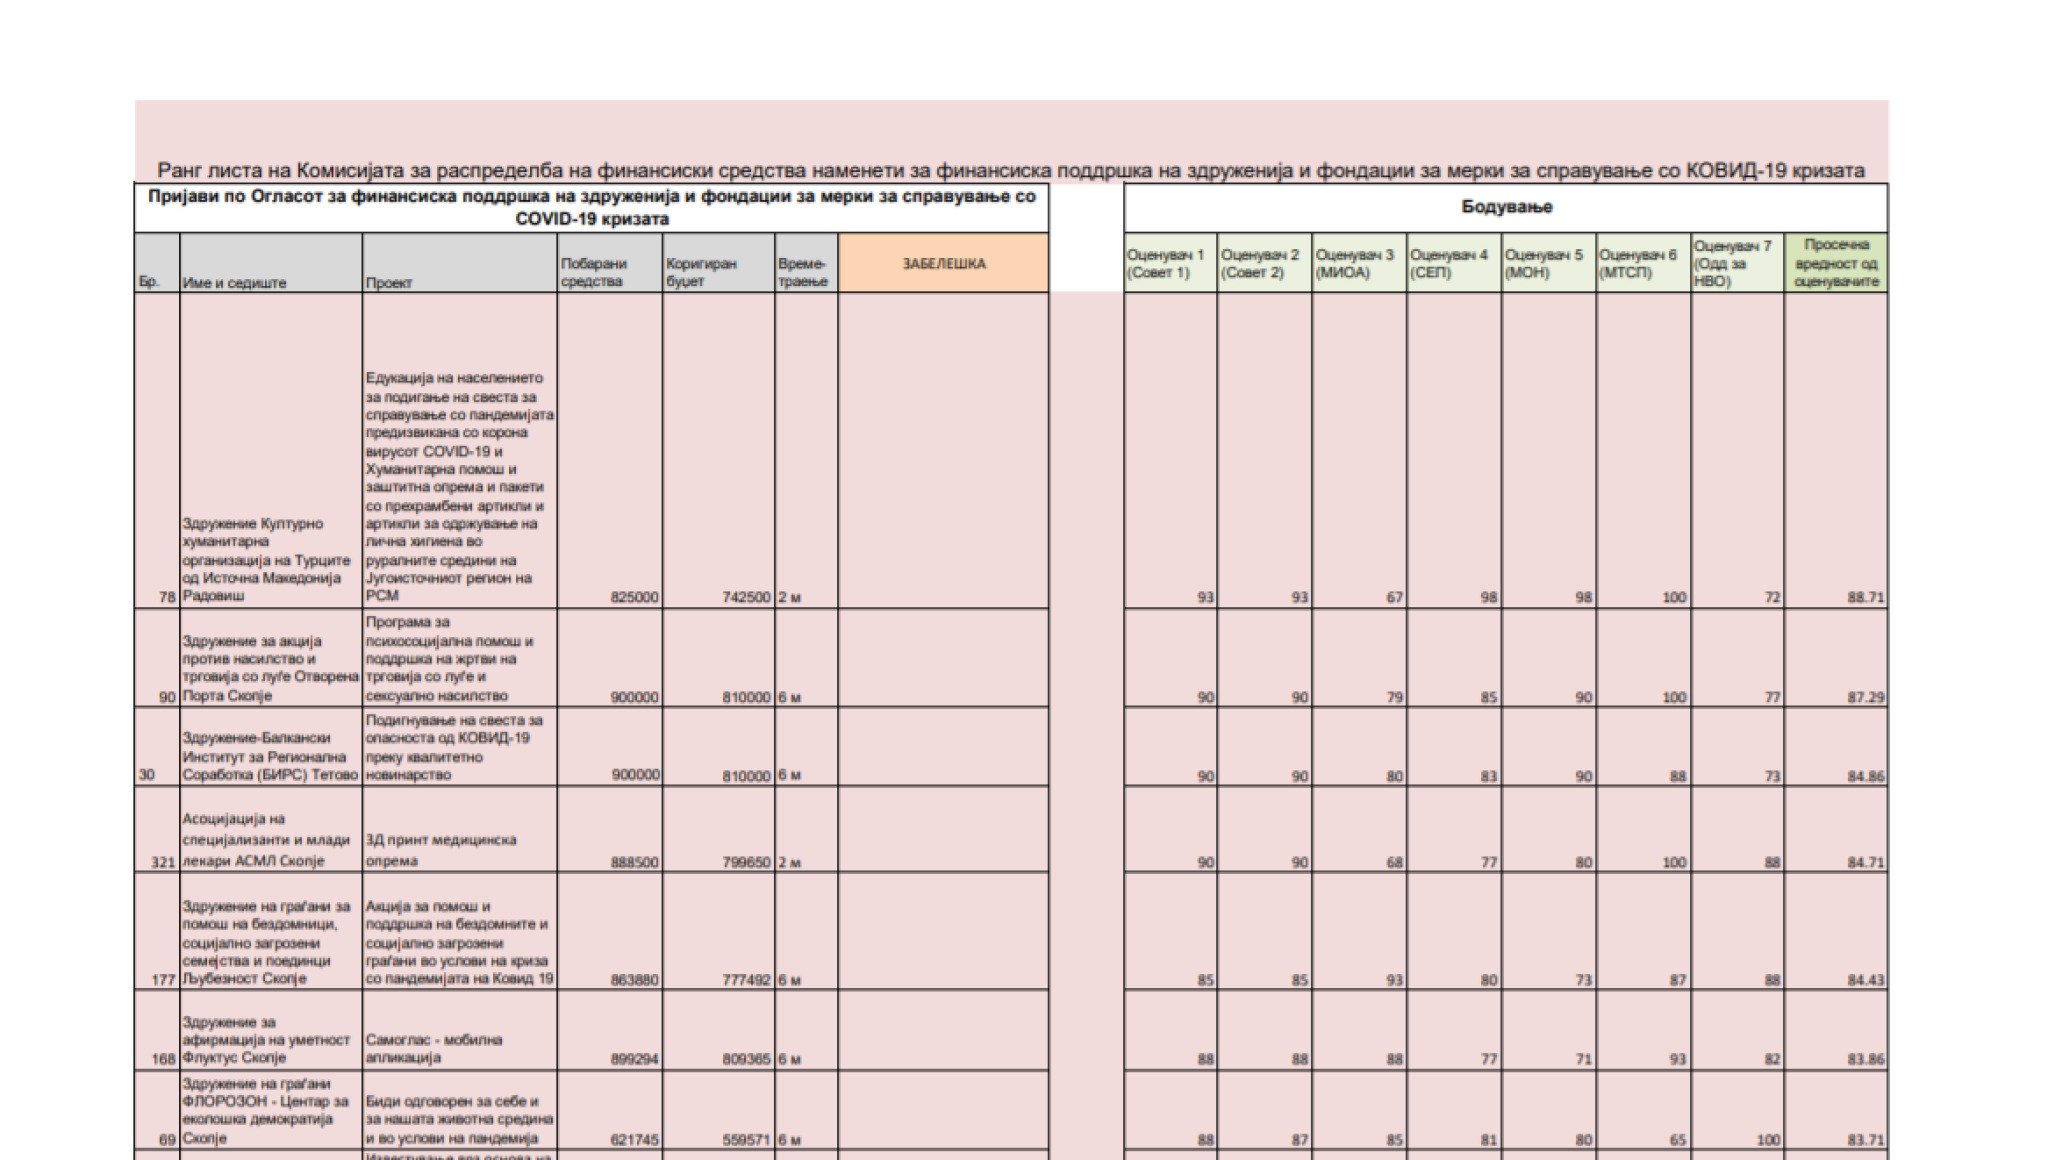Select the БИРС Тетово organization cell
2048x1160 pixels.
pos(270,756)
